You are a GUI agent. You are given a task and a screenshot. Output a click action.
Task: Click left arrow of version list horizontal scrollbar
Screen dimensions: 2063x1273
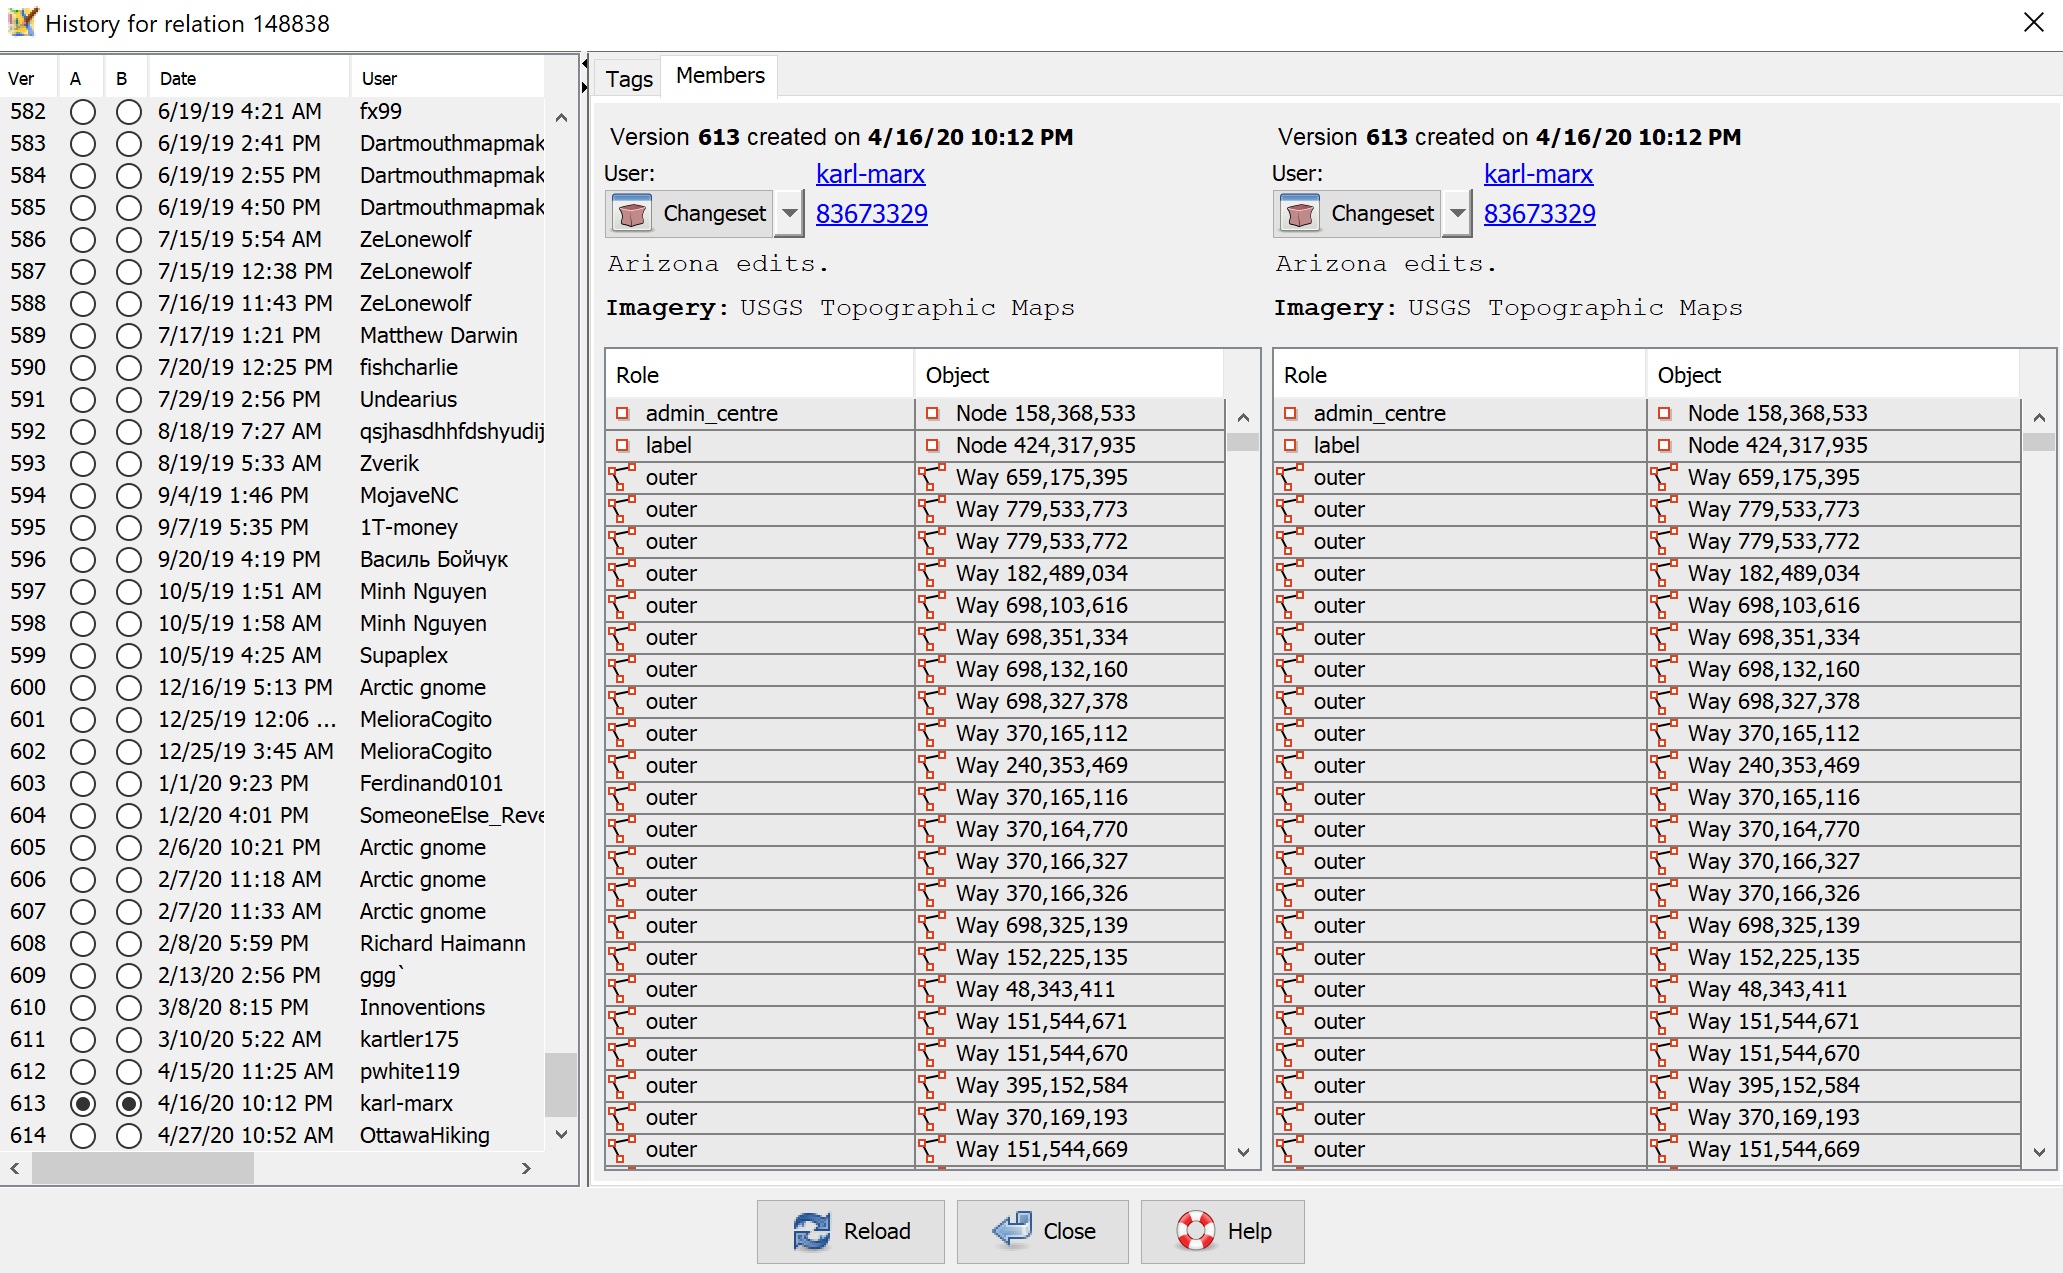click(15, 1168)
